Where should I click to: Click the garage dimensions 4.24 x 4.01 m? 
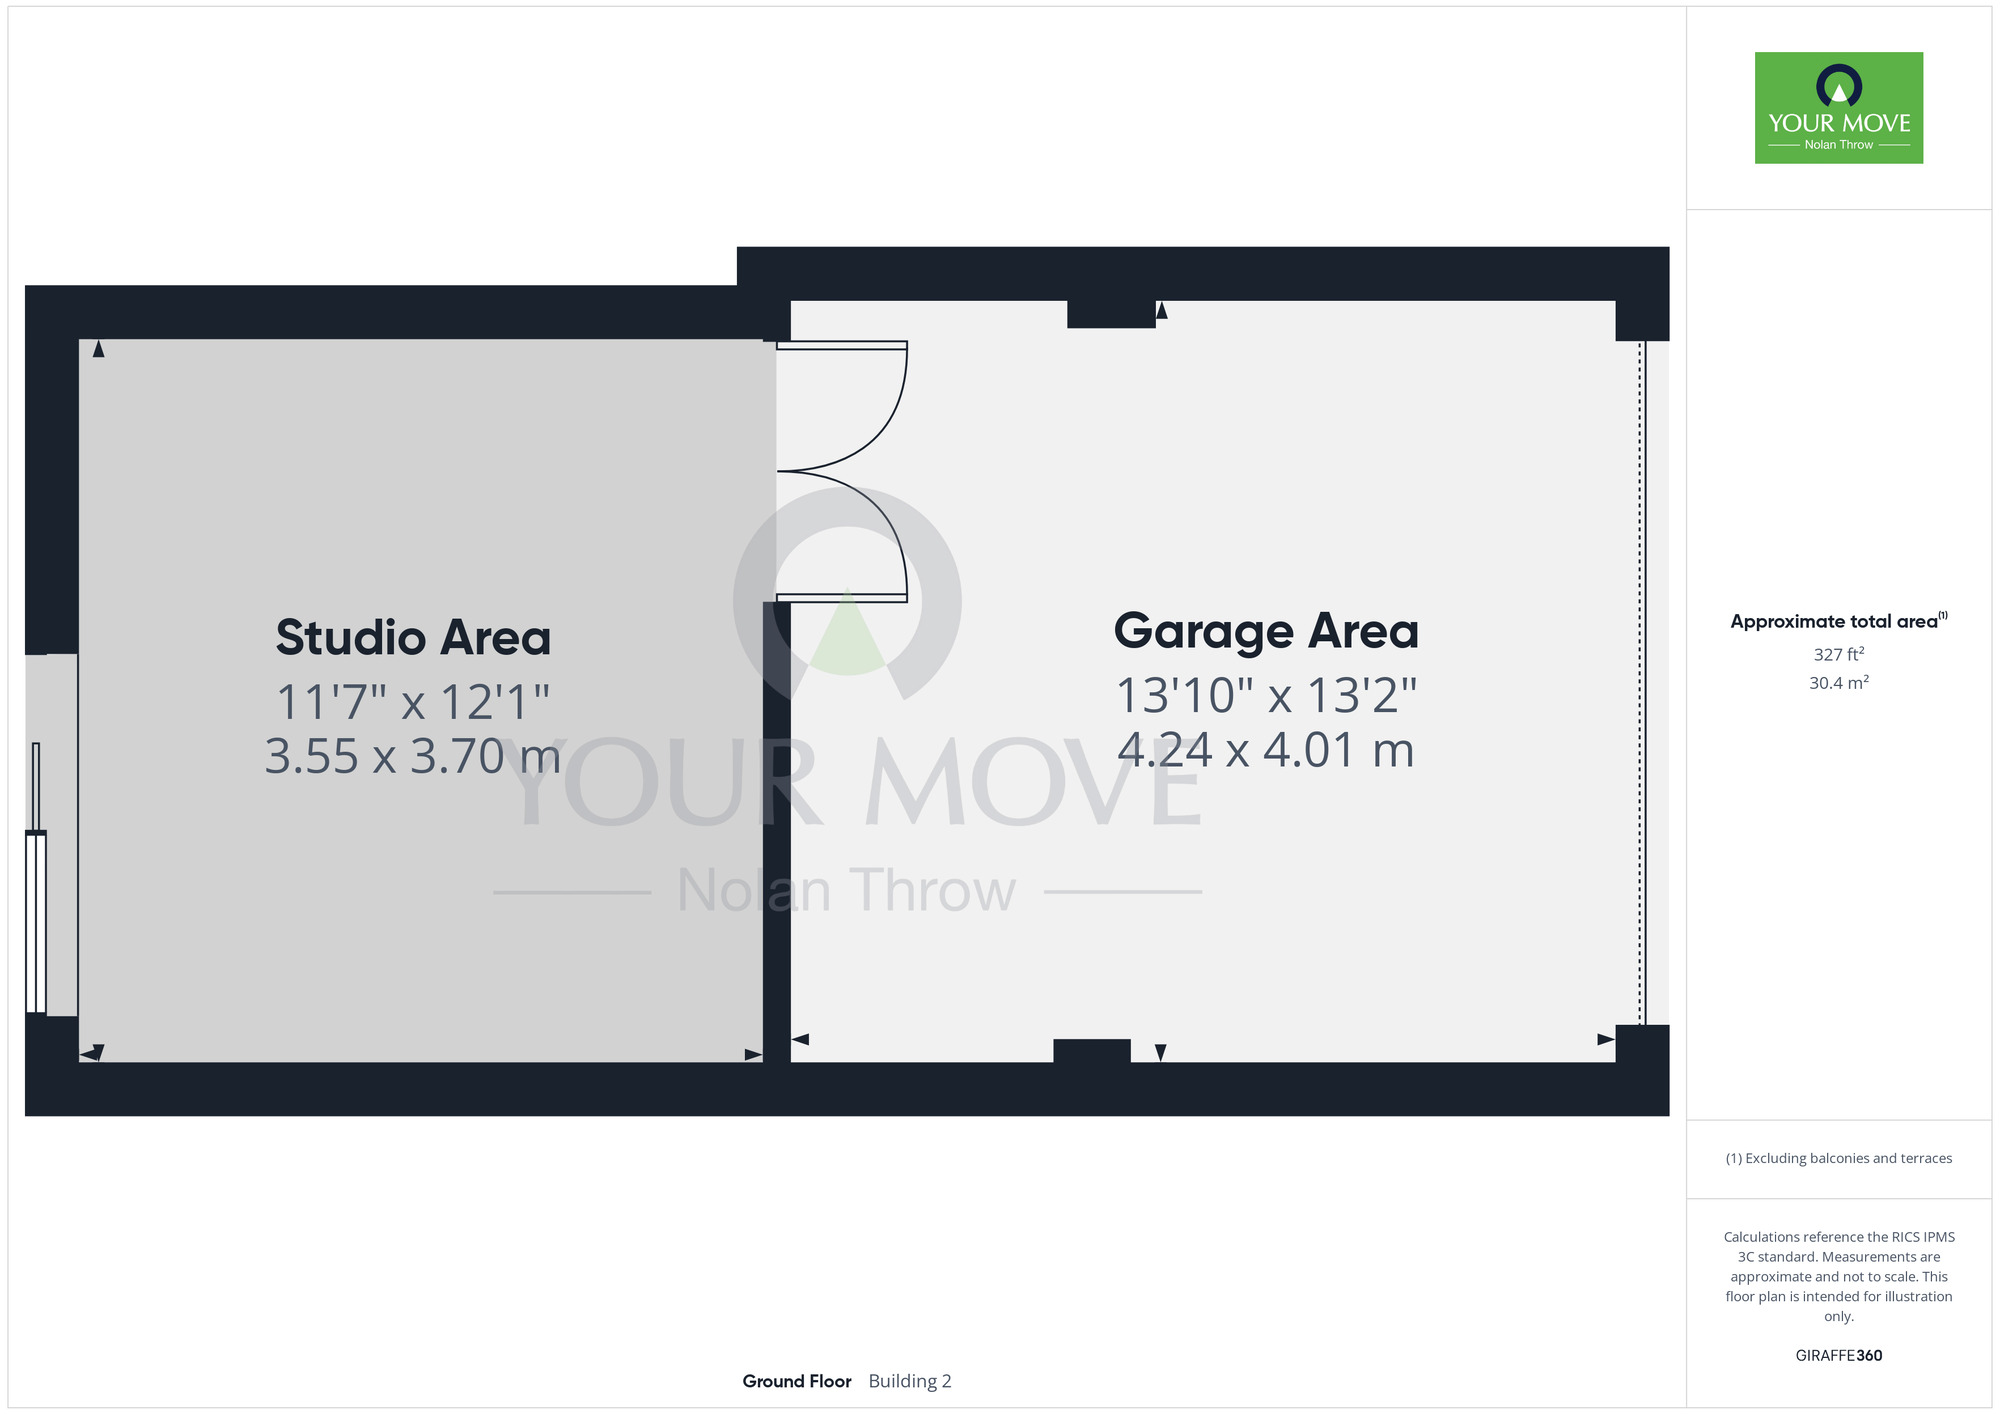1266,750
